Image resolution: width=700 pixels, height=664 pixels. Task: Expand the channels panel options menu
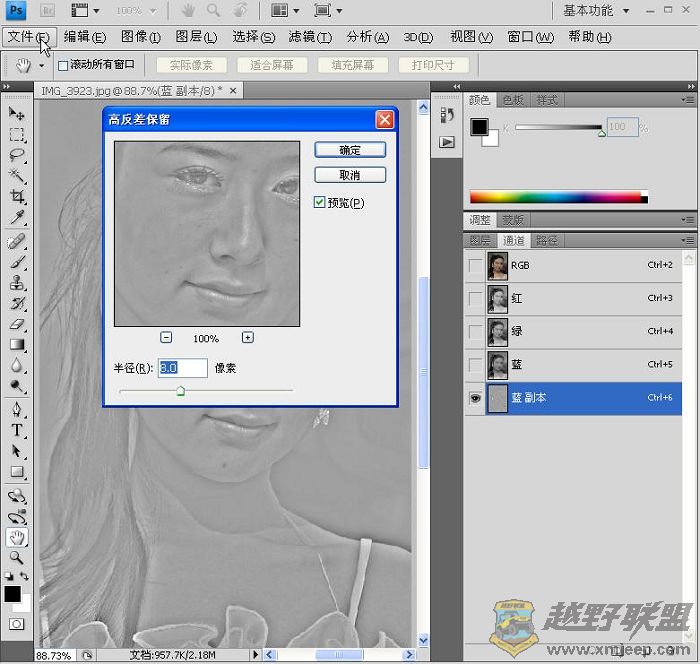(688, 241)
